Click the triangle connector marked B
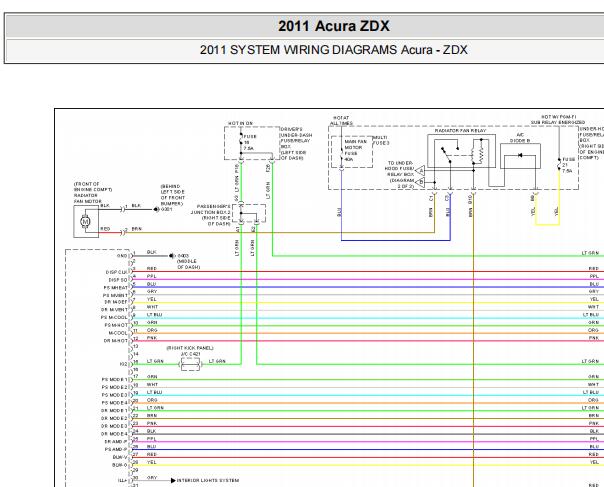The width and height of the screenshot is (604, 487). pos(420,182)
